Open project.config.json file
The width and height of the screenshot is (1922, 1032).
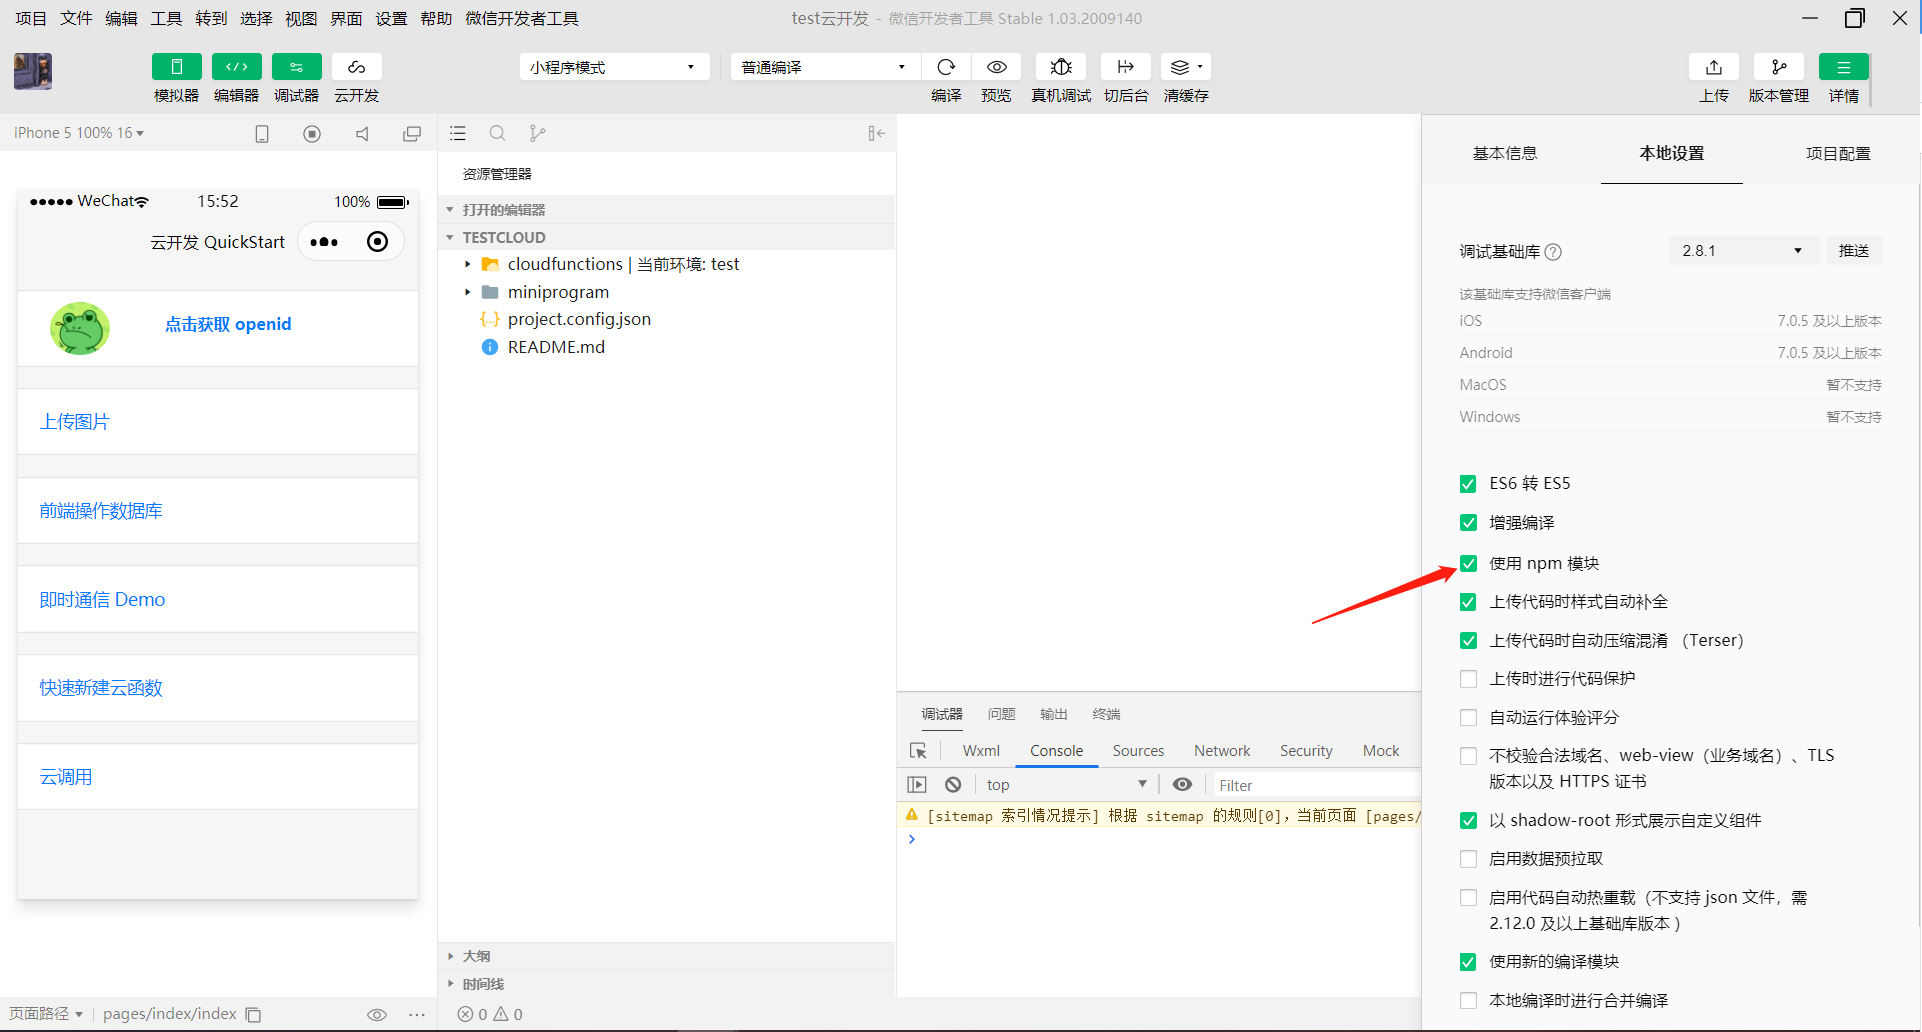tap(579, 319)
